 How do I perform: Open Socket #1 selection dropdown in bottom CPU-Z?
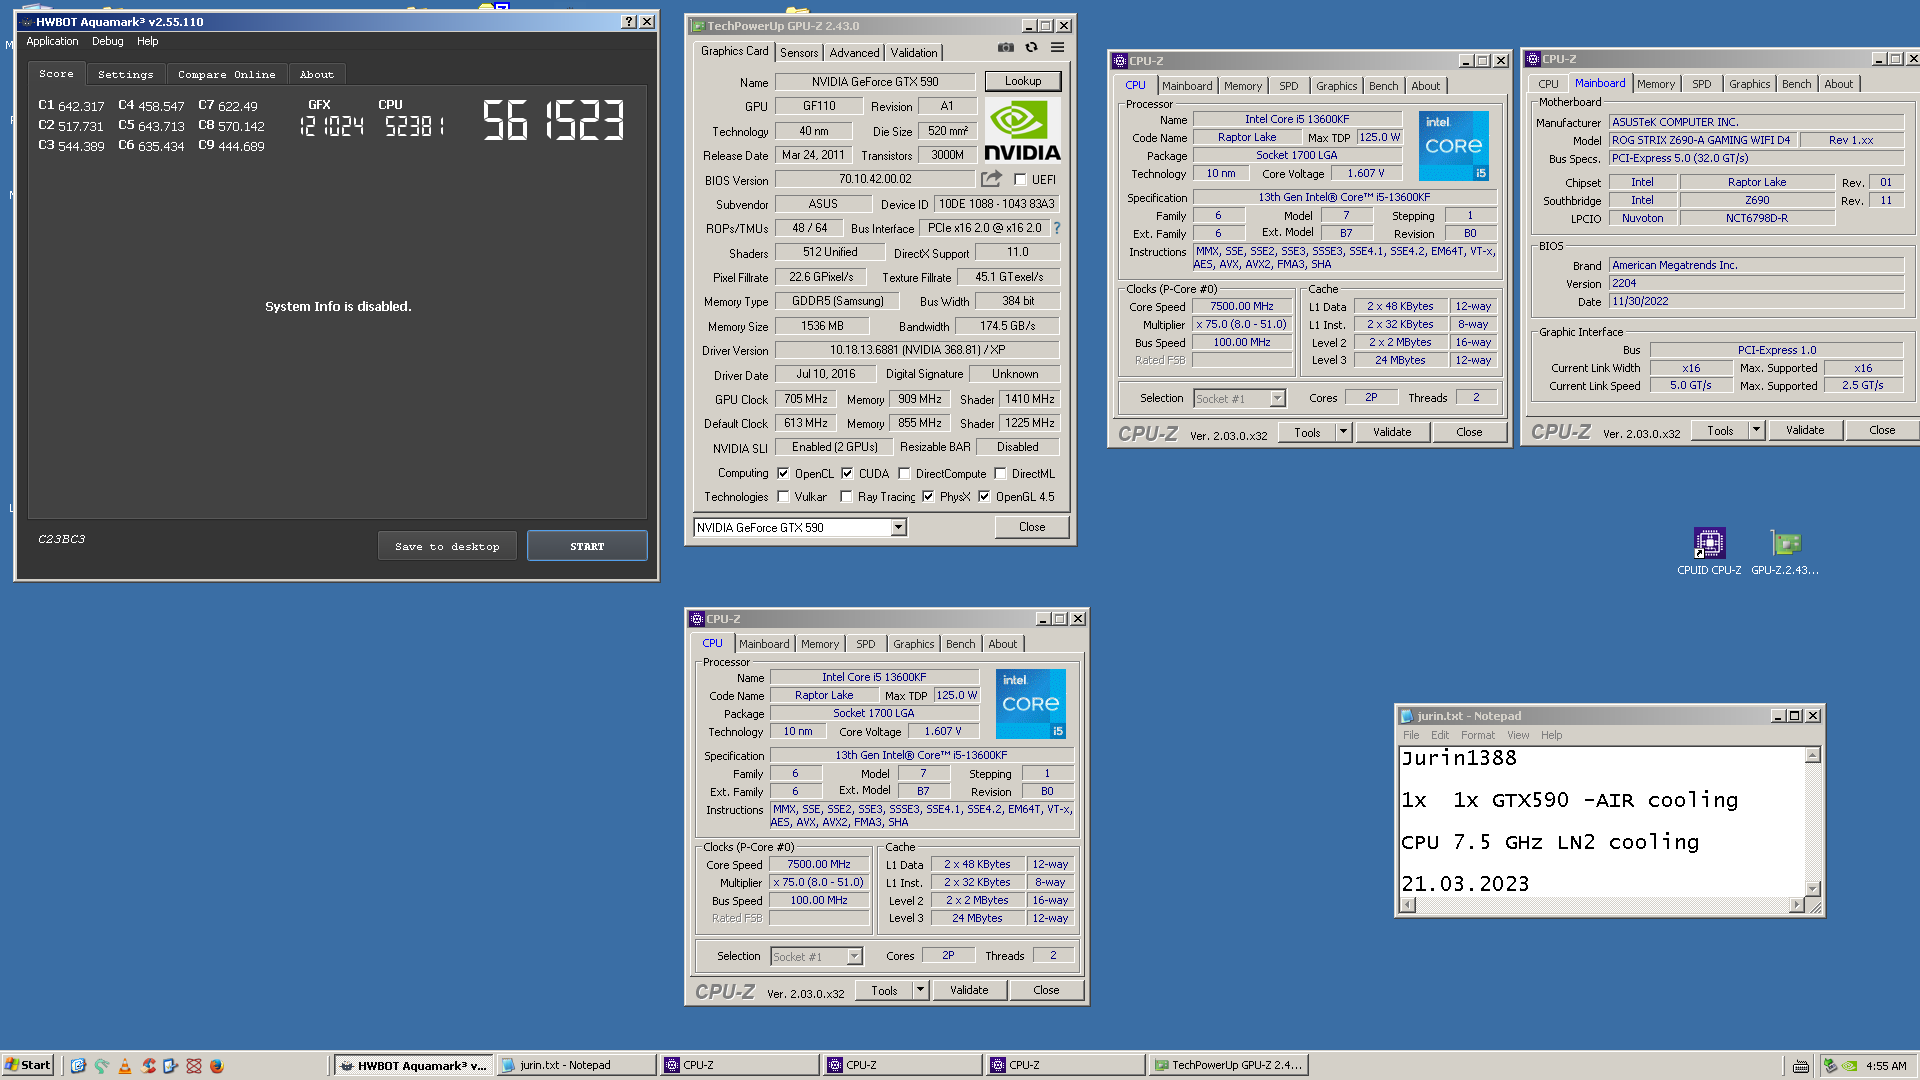pos(854,957)
